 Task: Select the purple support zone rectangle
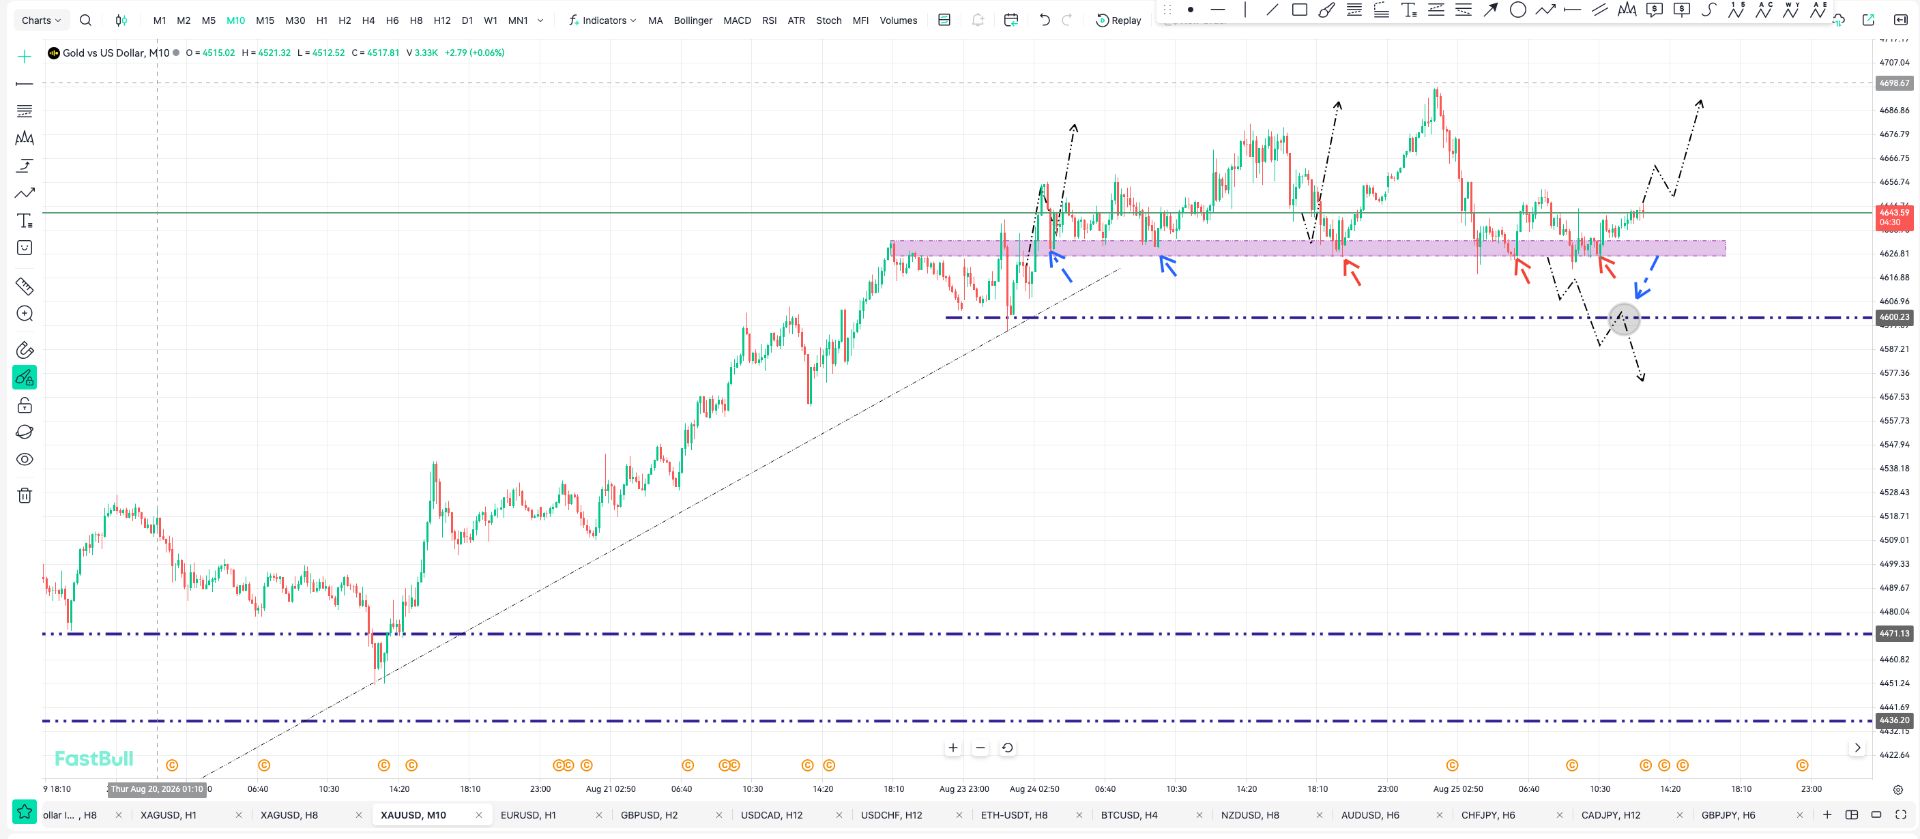point(1308,248)
